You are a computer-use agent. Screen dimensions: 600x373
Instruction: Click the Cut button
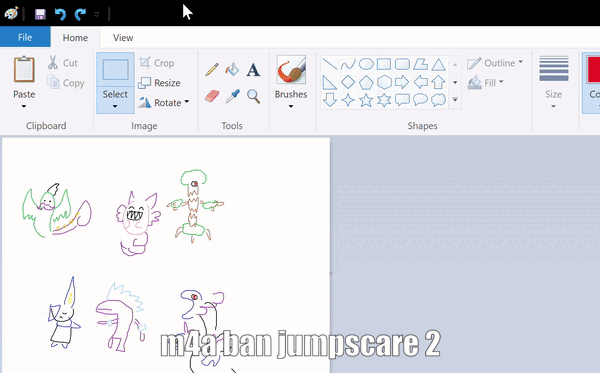point(63,63)
